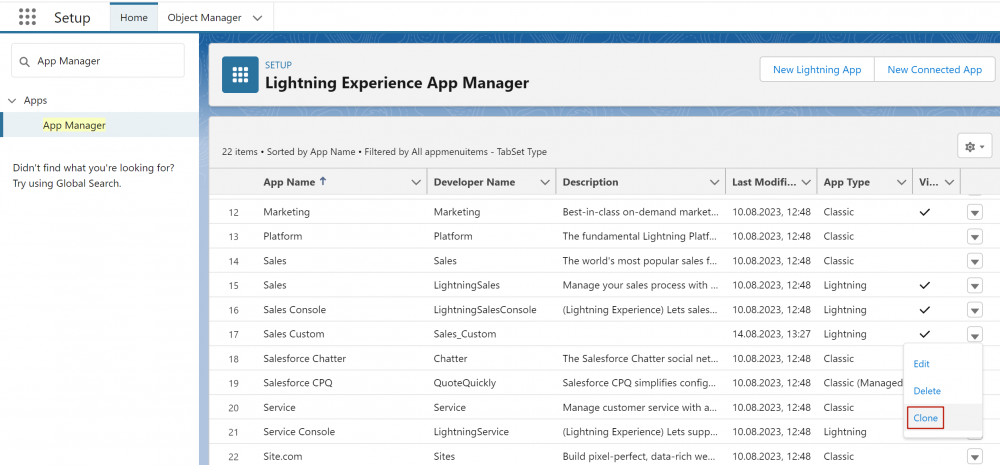This screenshot has width=1000, height=465.
Task: Open row actions for Sales Console app
Action: (974, 310)
